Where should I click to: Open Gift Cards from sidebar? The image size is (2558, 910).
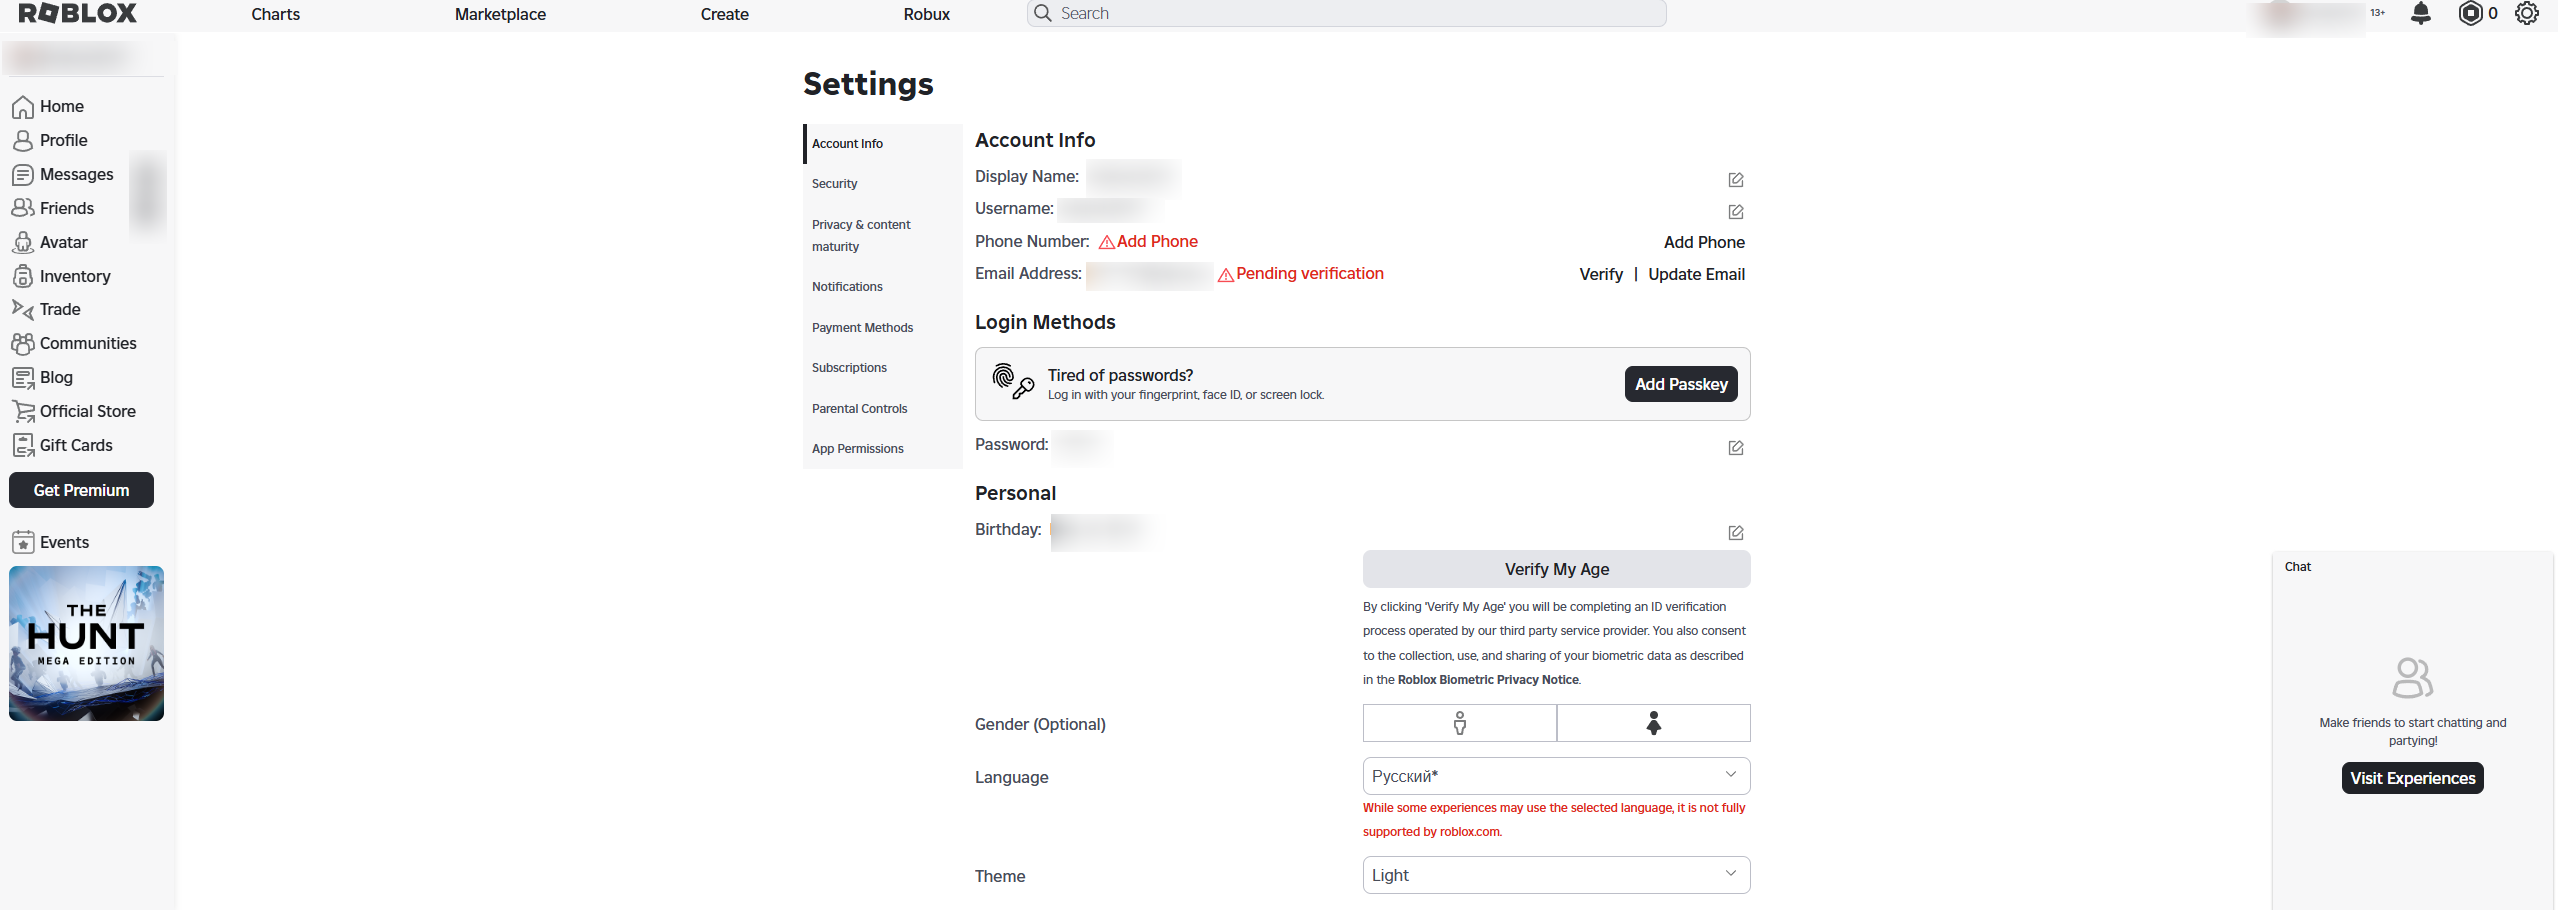[62, 445]
